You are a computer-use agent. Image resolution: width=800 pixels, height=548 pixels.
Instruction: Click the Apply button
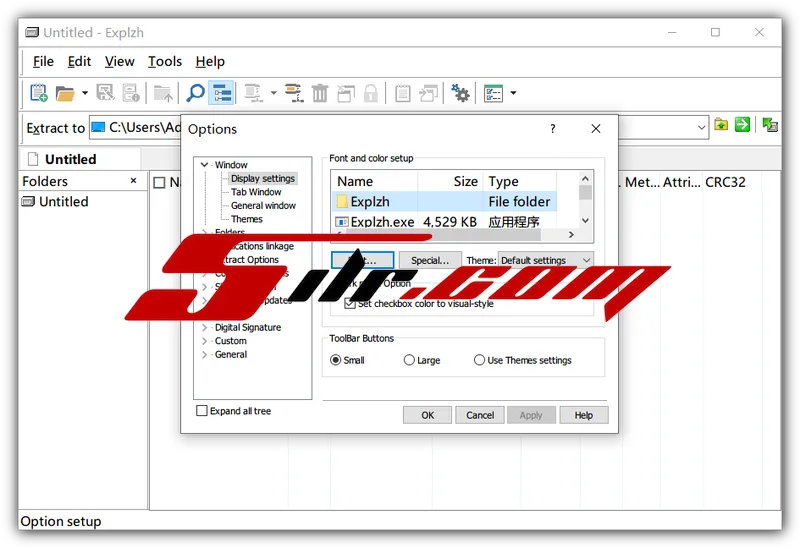coord(531,415)
